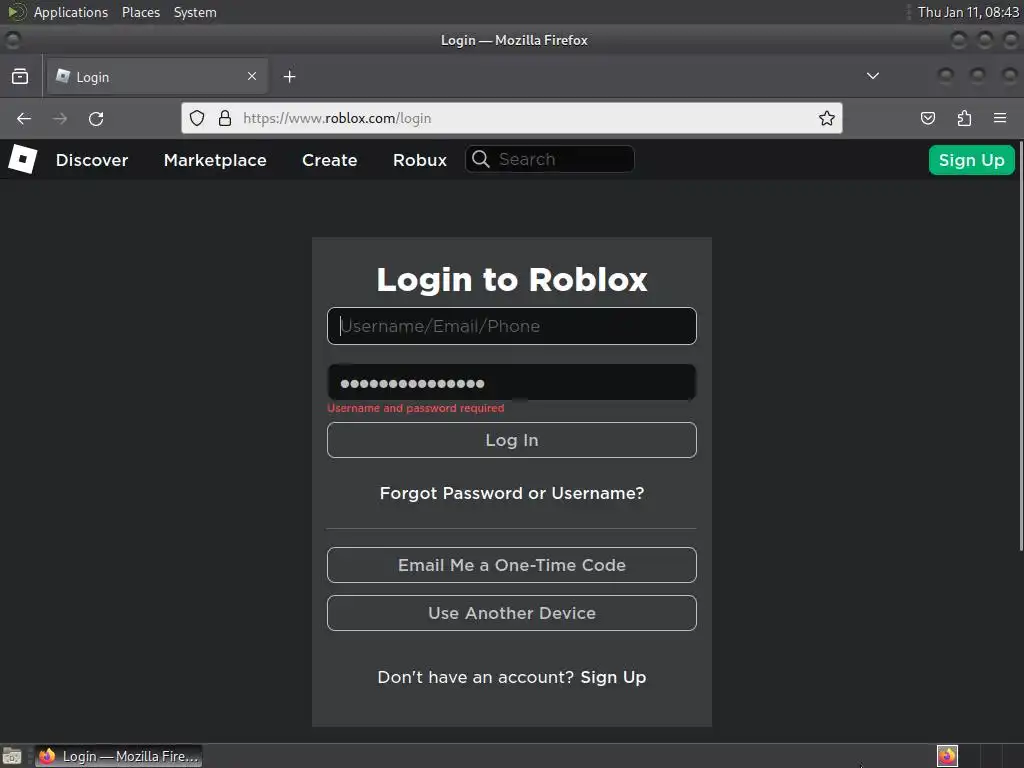Reload the page with refresh icon
The image size is (1024, 768).
point(96,118)
